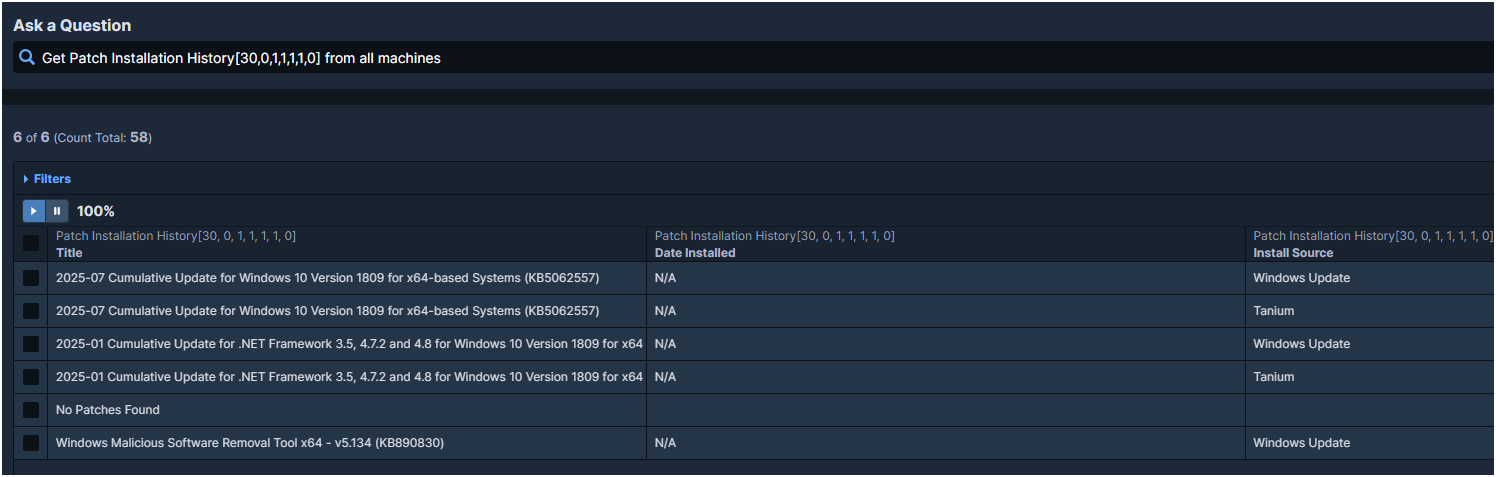
Task: Tick the checkbox for the KB5062557 Tanium row
Action: click(31, 311)
